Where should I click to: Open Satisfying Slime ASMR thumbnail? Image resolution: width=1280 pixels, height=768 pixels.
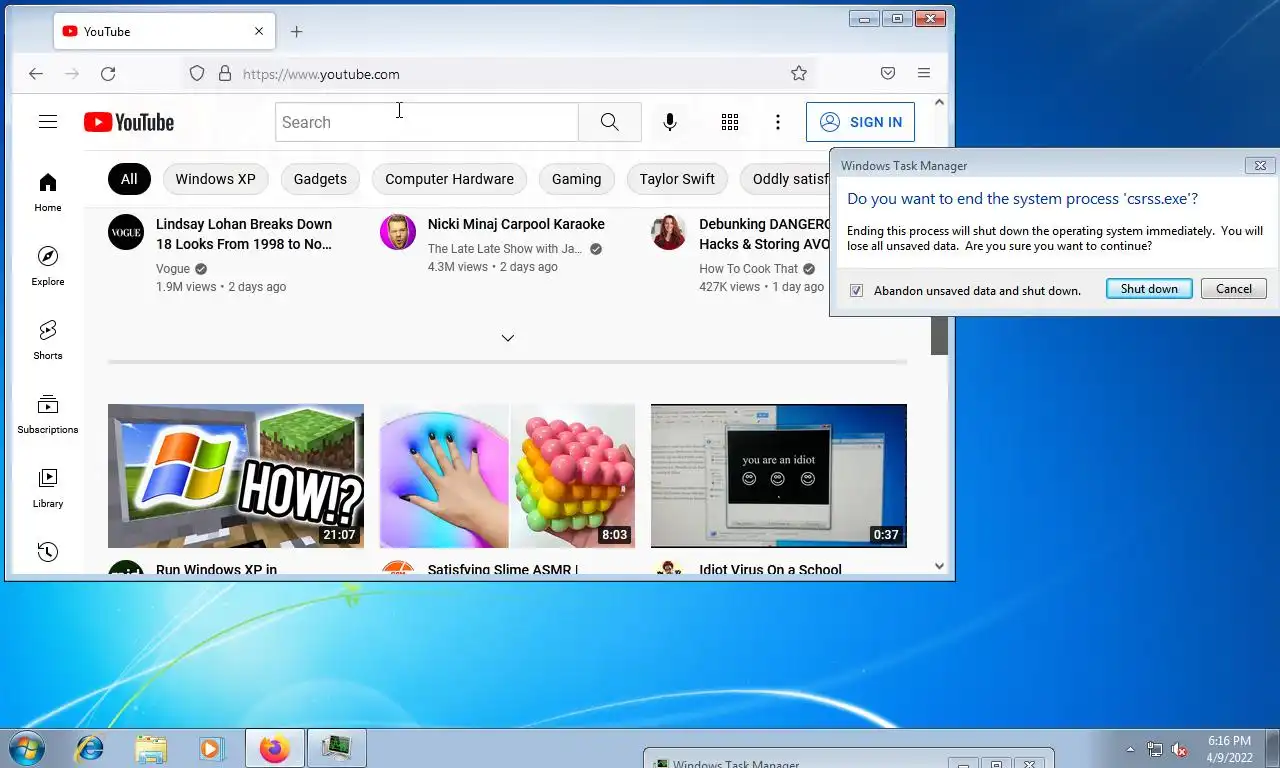click(x=507, y=476)
